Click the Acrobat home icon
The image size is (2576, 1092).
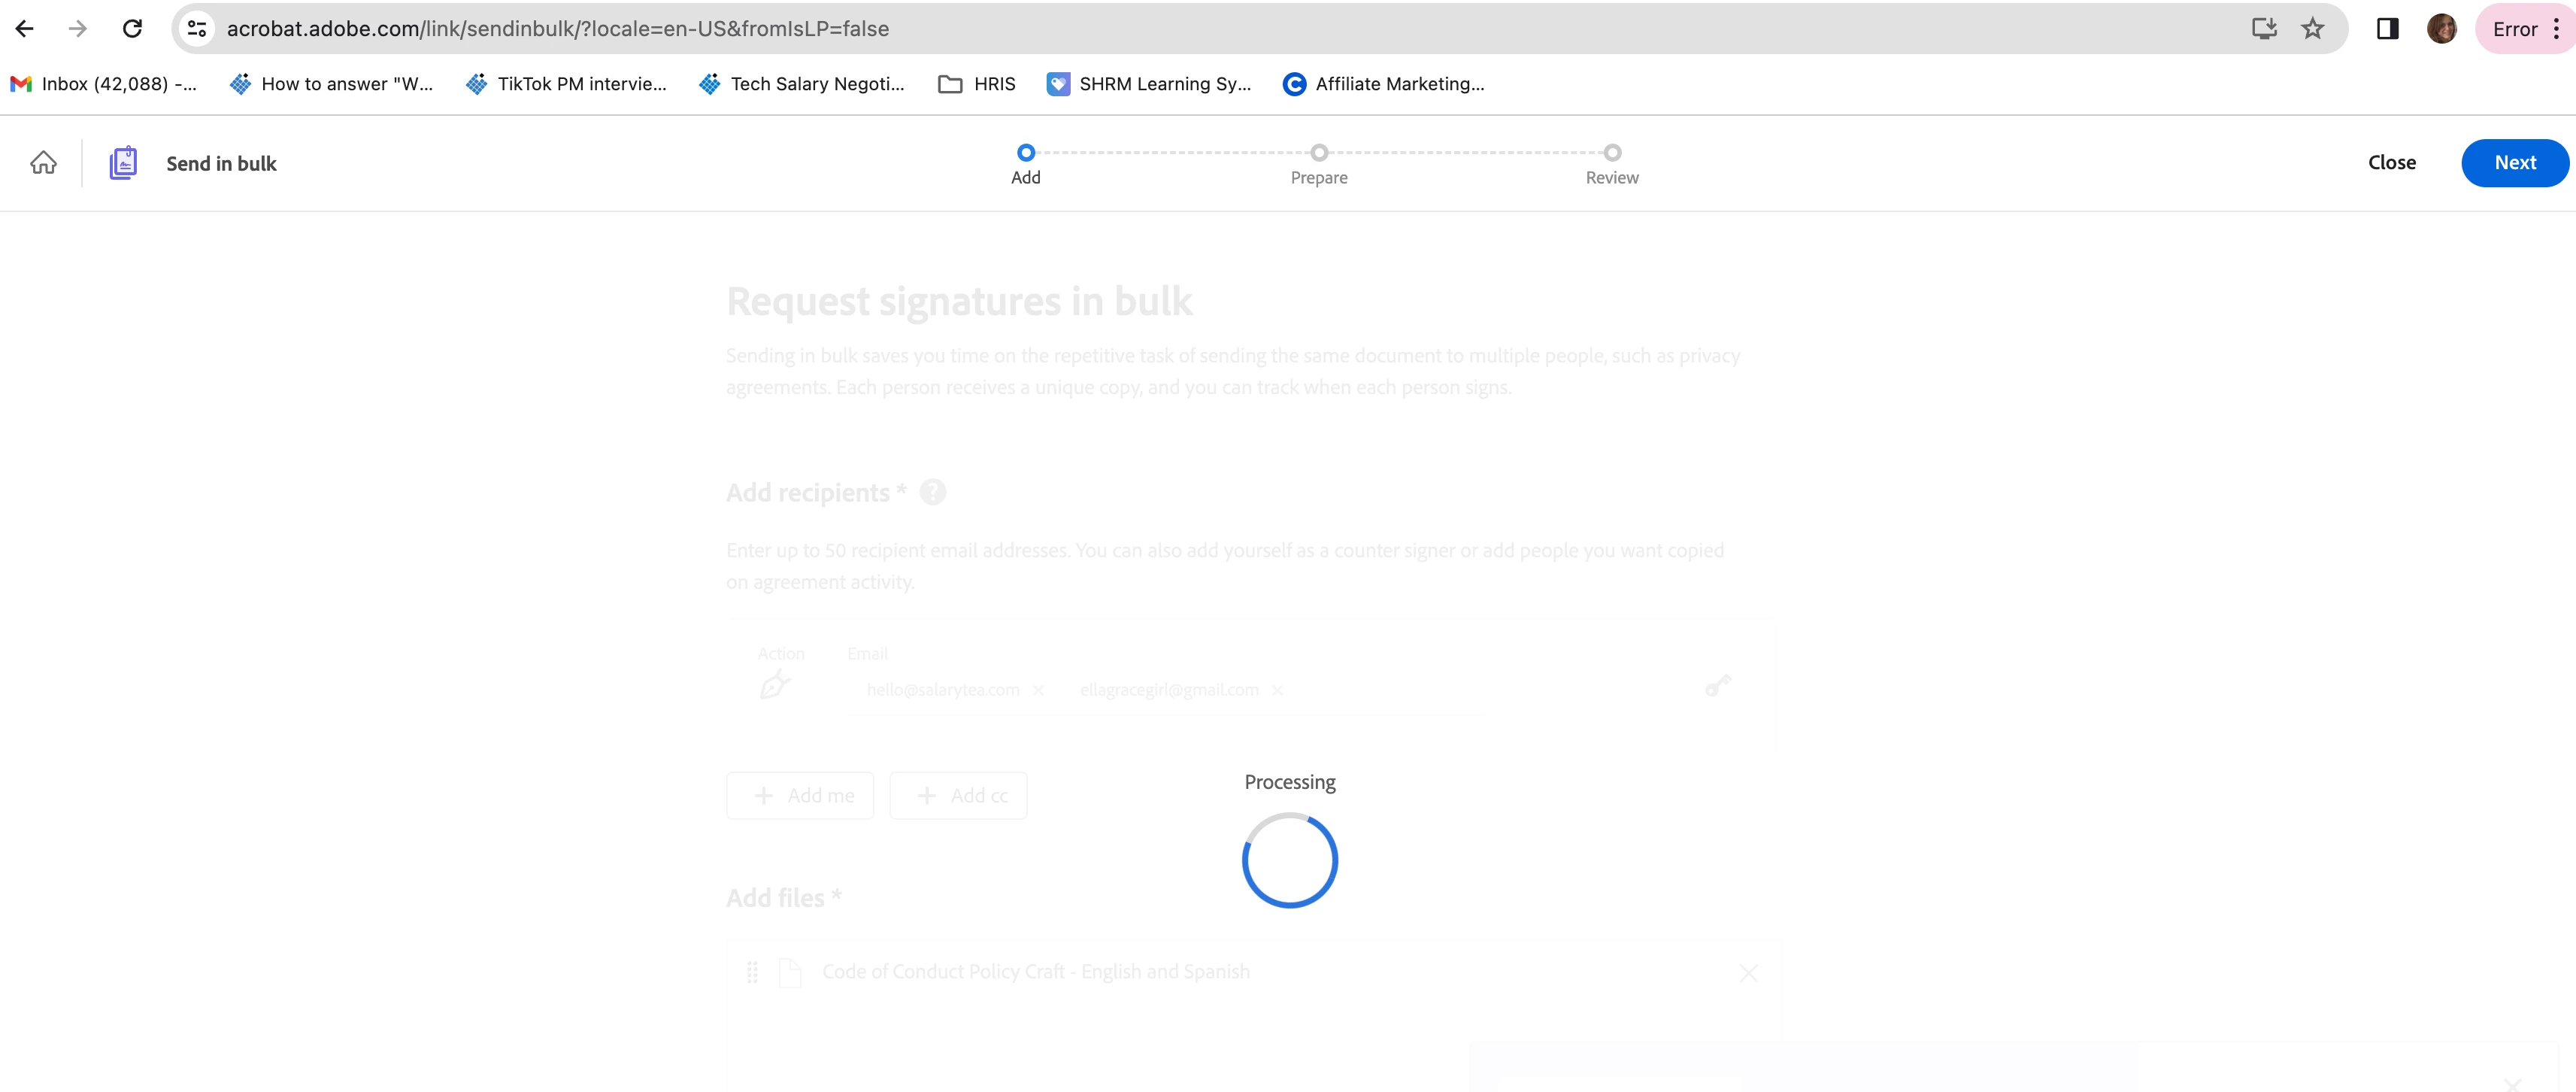43,163
